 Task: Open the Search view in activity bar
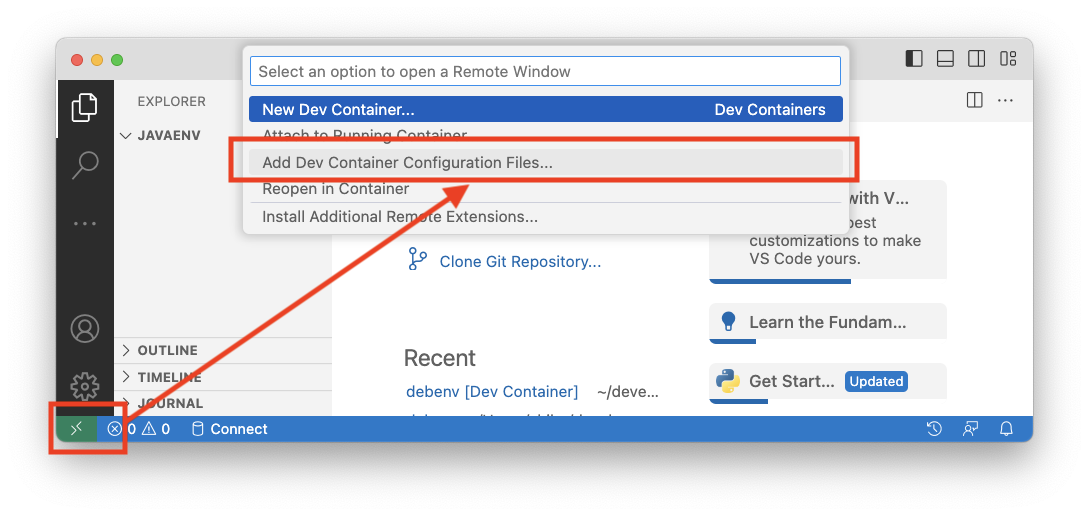pos(85,165)
